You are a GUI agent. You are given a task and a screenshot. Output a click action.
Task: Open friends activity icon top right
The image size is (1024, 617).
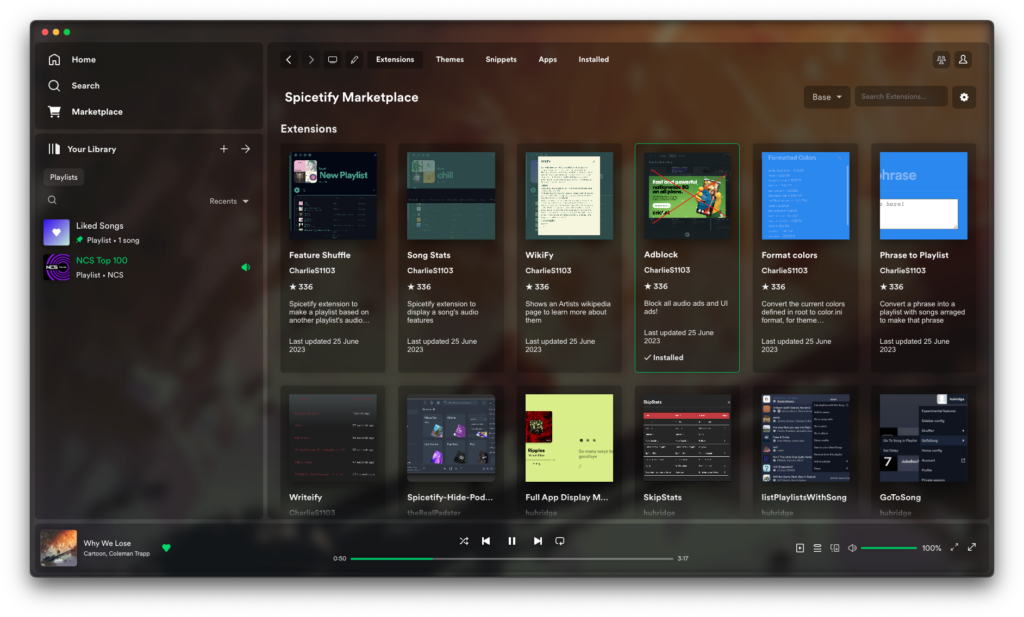[x=941, y=59]
